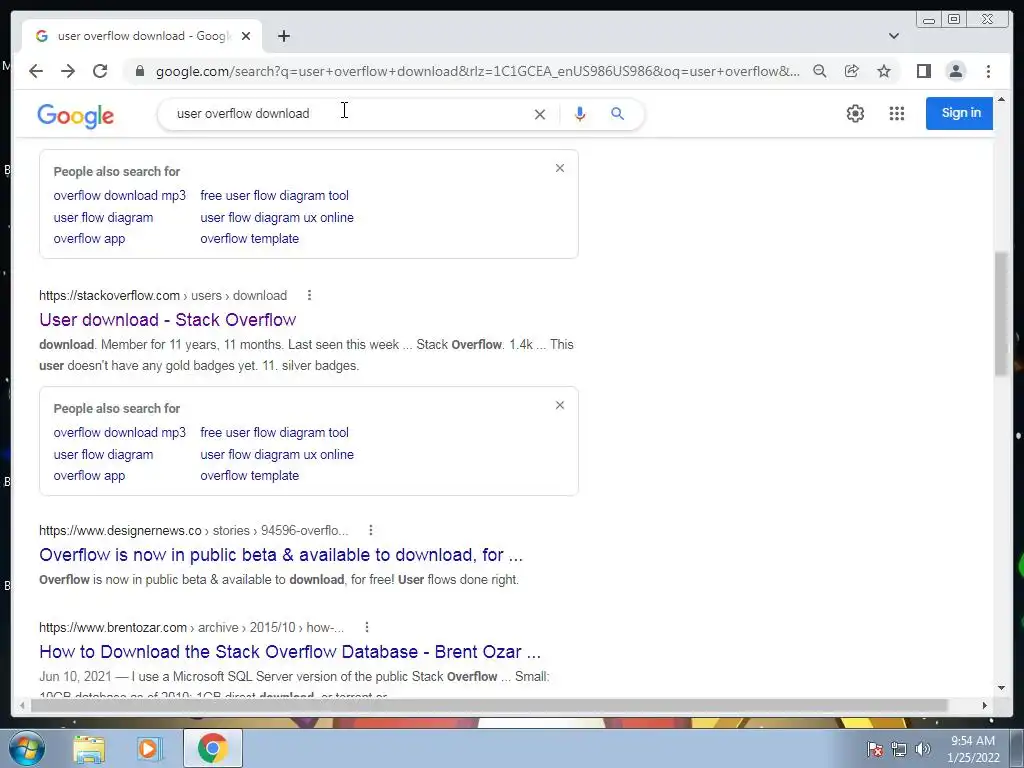Image resolution: width=1024 pixels, height=768 pixels.
Task: Click the brentozar.com breadcrumb URL
Action: (x=191, y=627)
